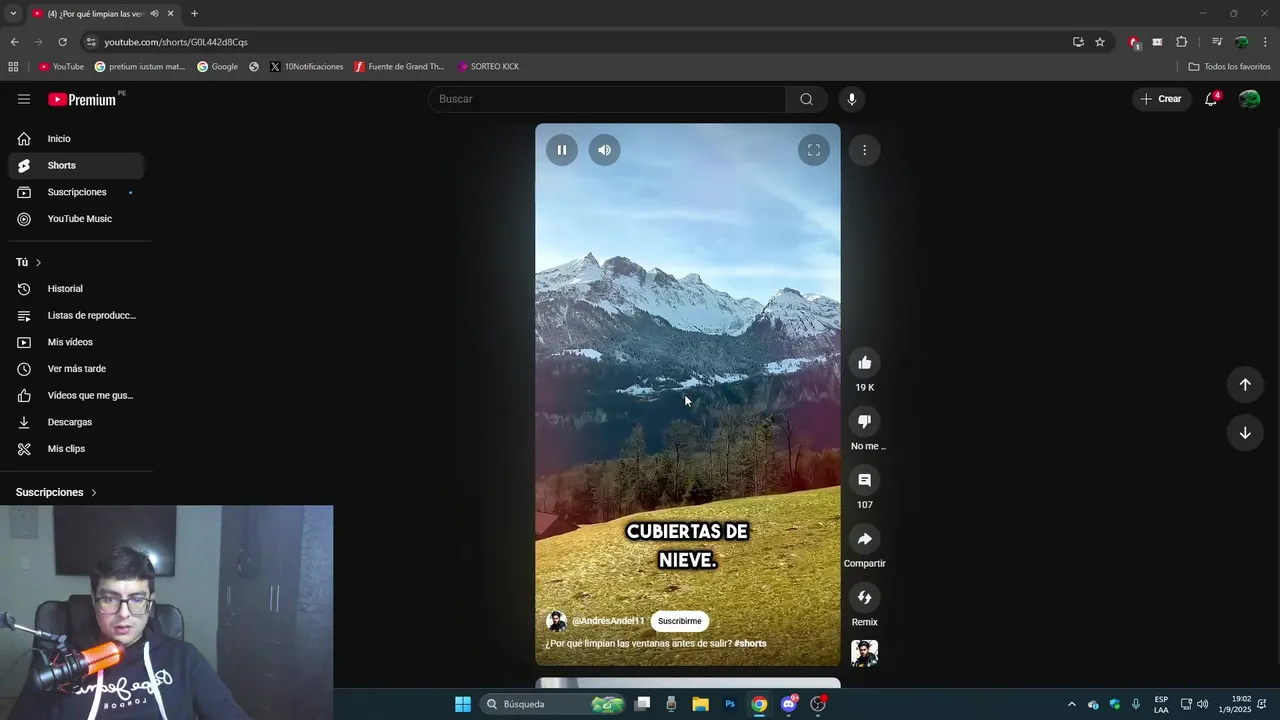This screenshot has height=720, width=1280.
Task: Open File Explorer from the taskbar
Action: click(x=700, y=704)
